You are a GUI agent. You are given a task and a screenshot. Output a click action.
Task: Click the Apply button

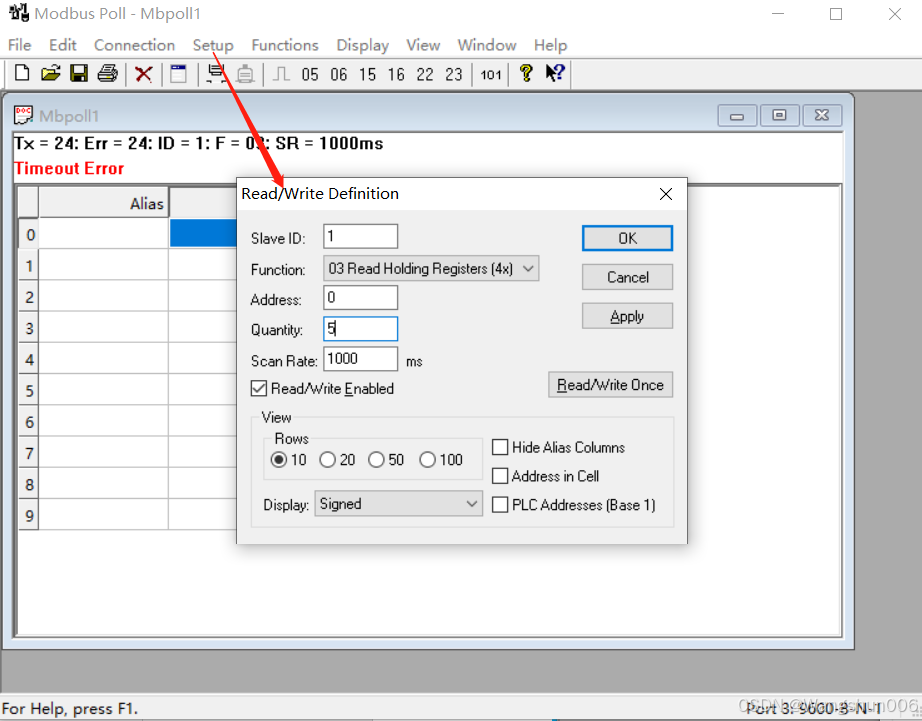point(627,316)
